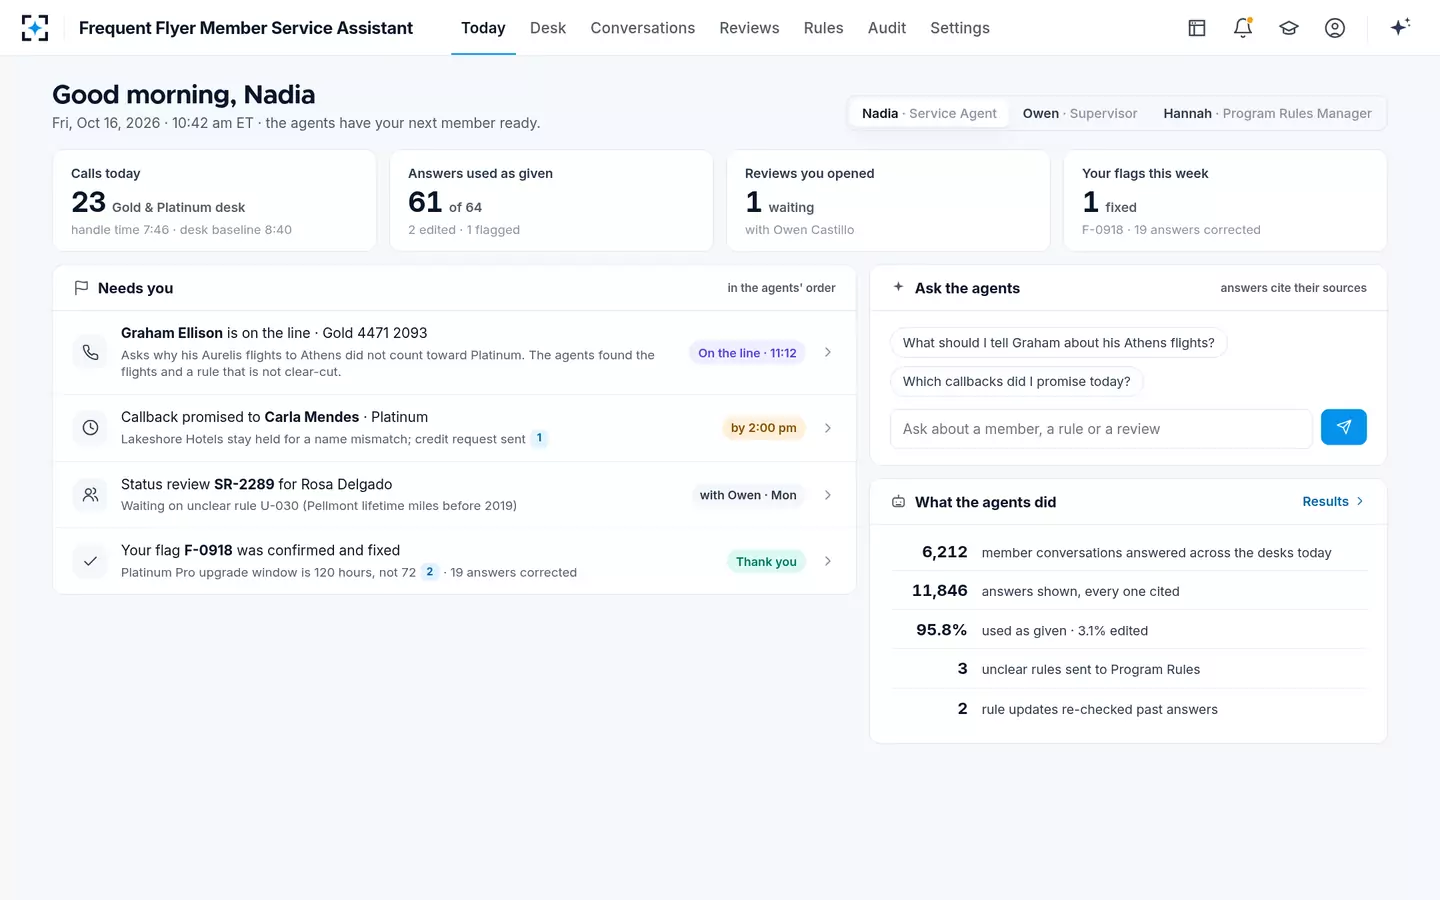Open the layout panel icon in header
Screen dimensions: 1440x900
pos(1197,28)
